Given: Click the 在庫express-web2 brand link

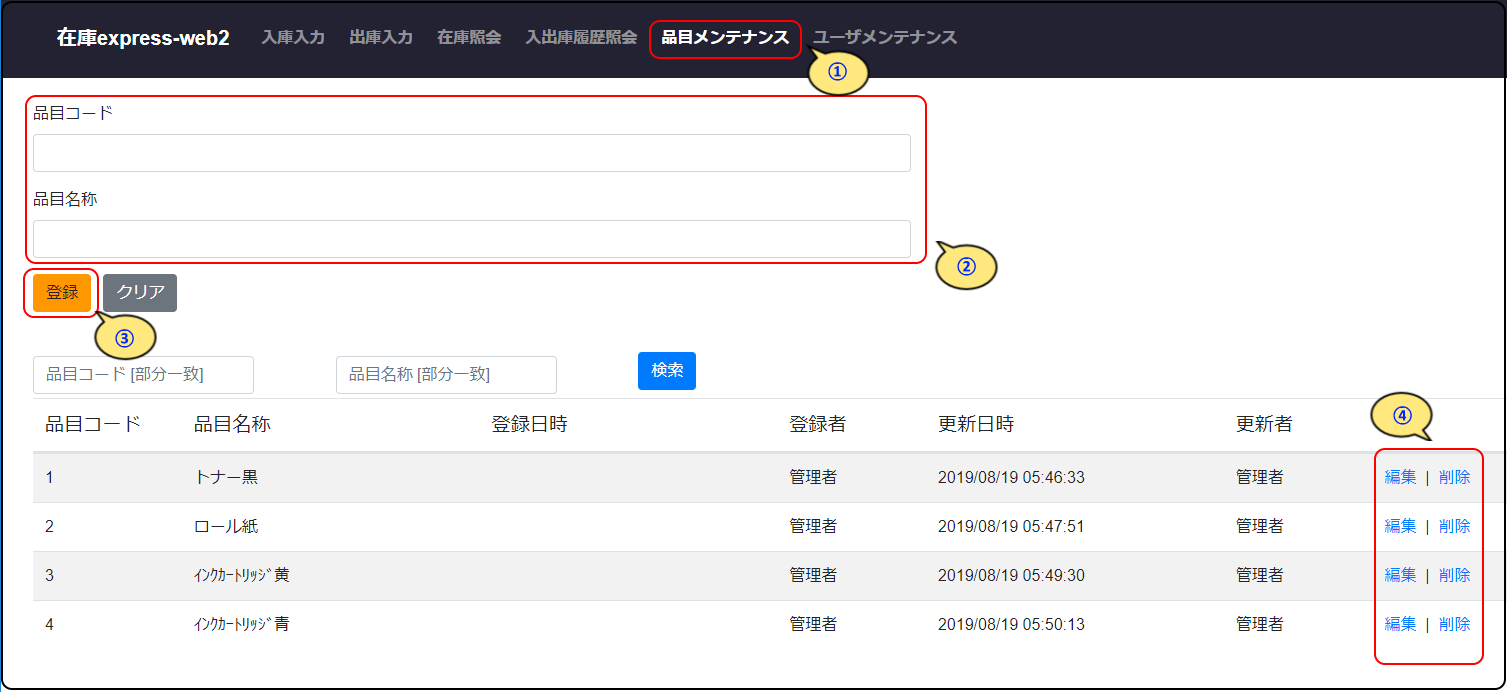Looking at the screenshot, I should click(143, 38).
